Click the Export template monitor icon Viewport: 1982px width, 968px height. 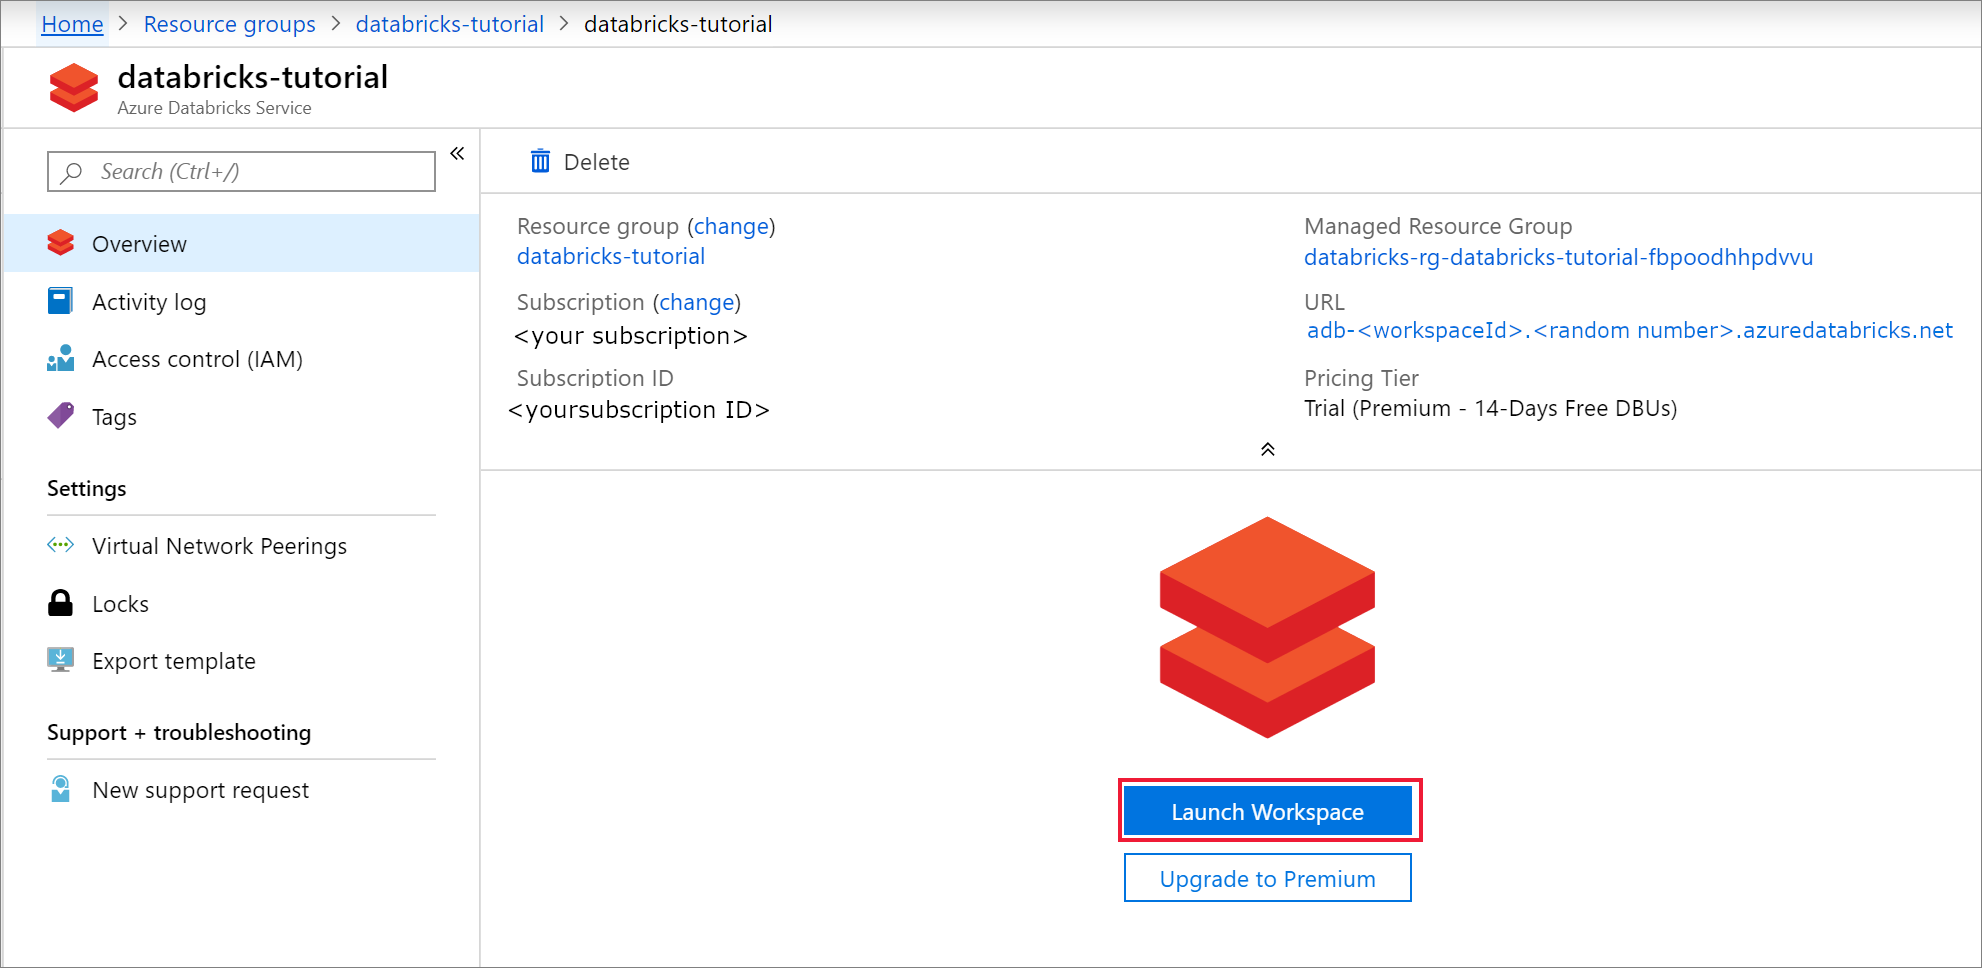(x=60, y=660)
